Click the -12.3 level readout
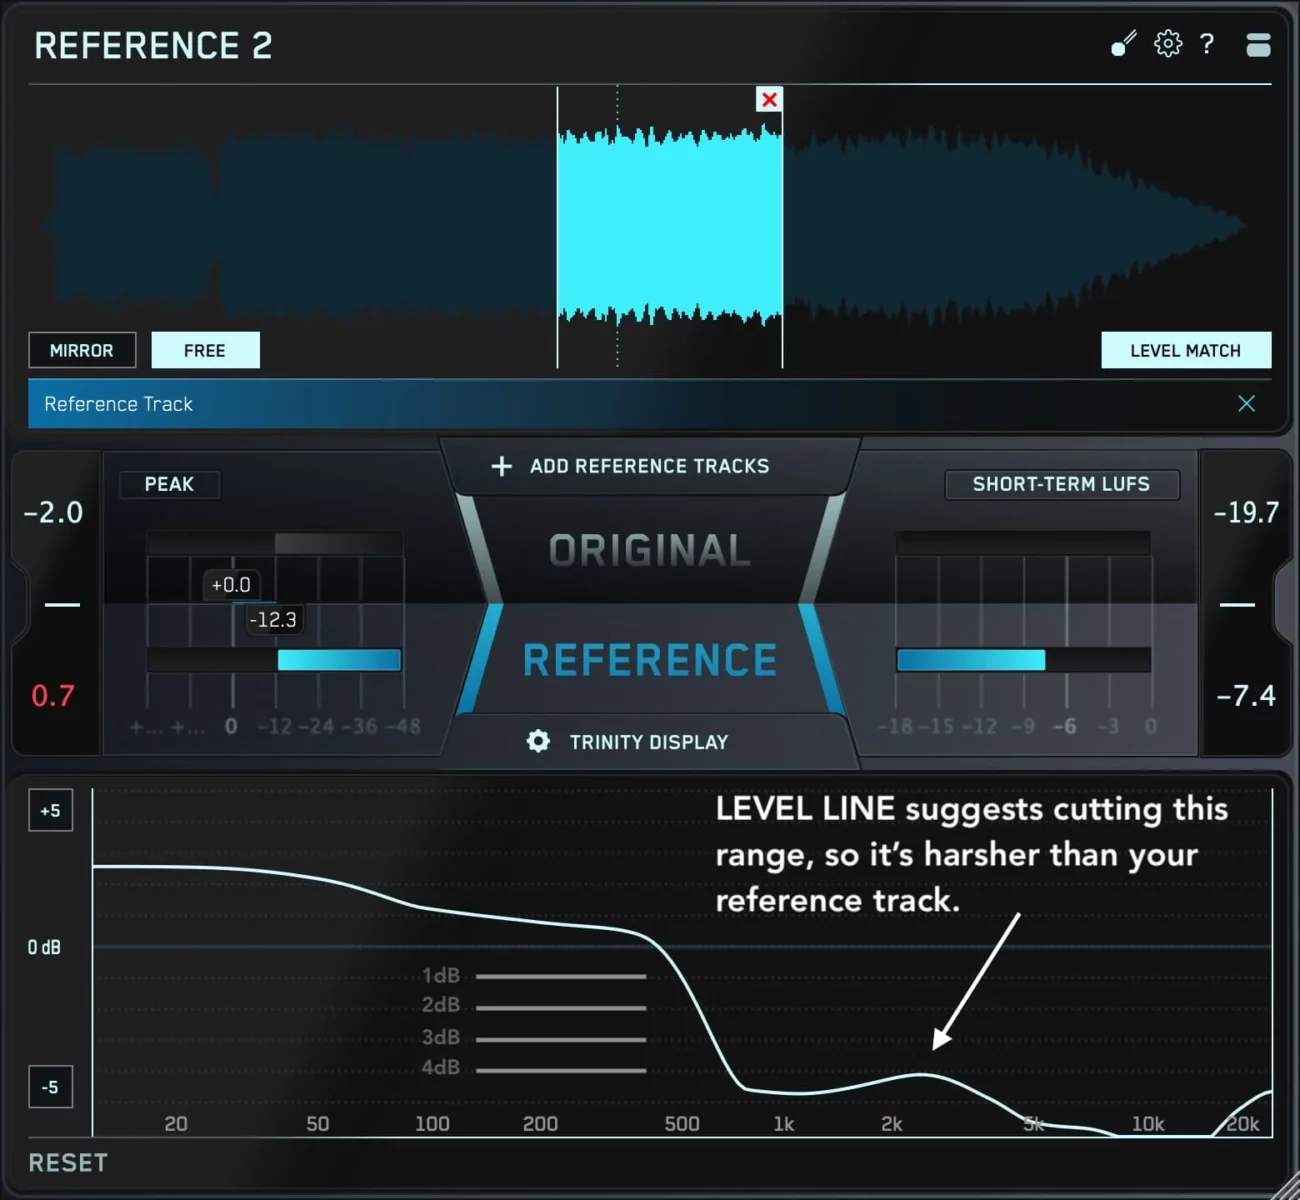 (x=273, y=620)
